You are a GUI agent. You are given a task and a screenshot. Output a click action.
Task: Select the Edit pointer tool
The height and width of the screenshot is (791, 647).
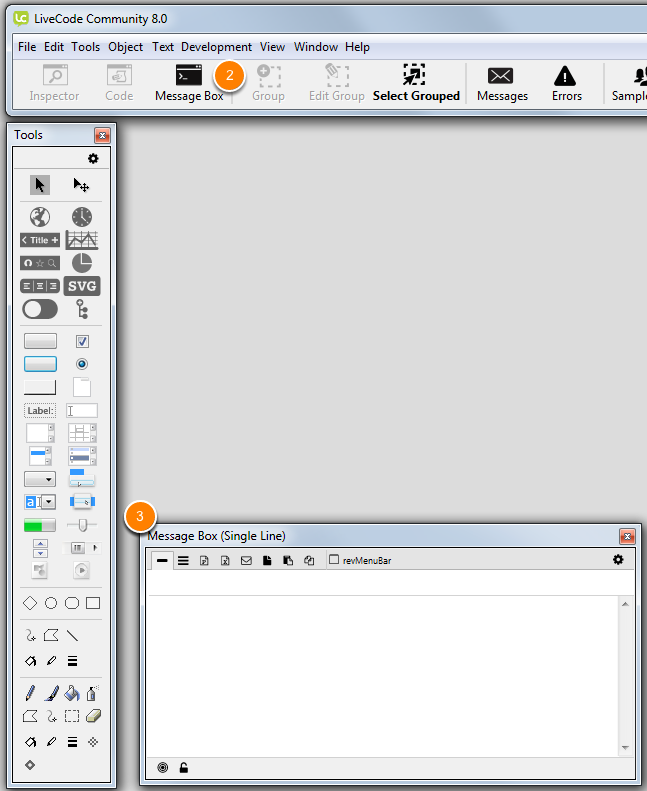point(81,185)
